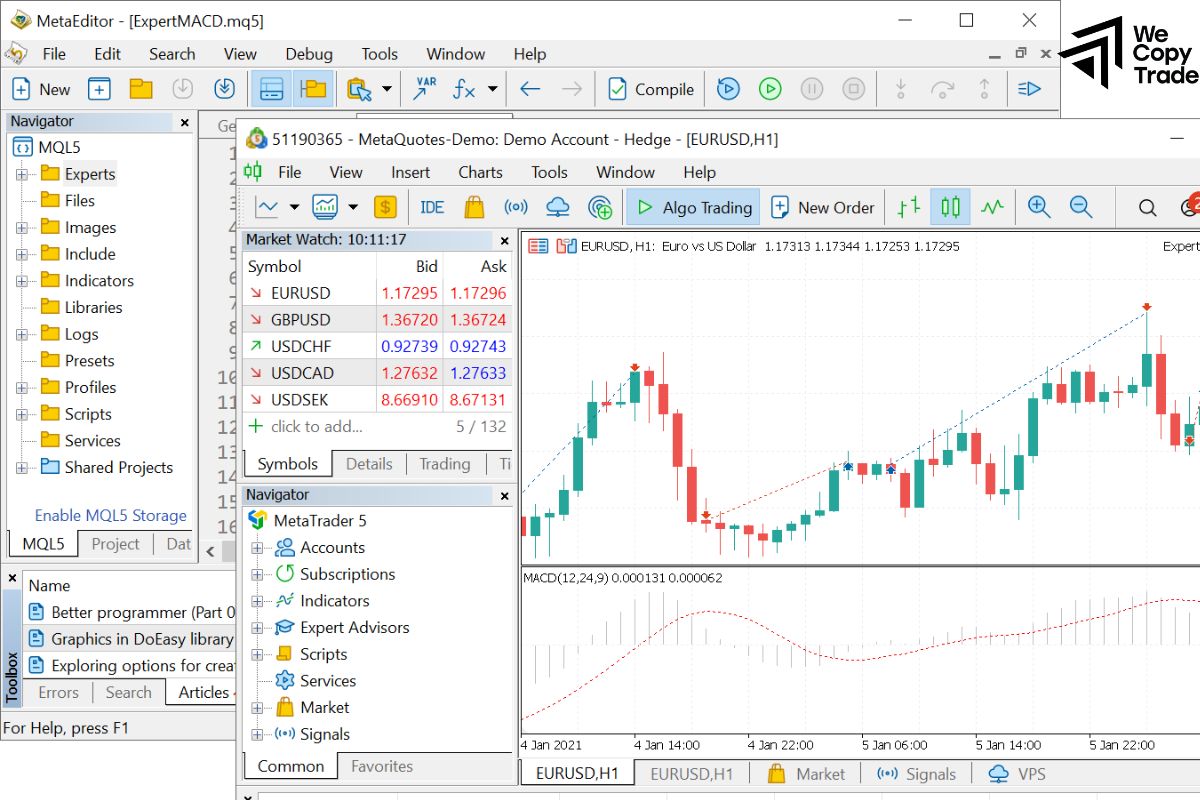The width and height of the screenshot is (1200, 800).
Task: Open the Charts menu in MetaTrader
Action: click(x=480, y=172)
